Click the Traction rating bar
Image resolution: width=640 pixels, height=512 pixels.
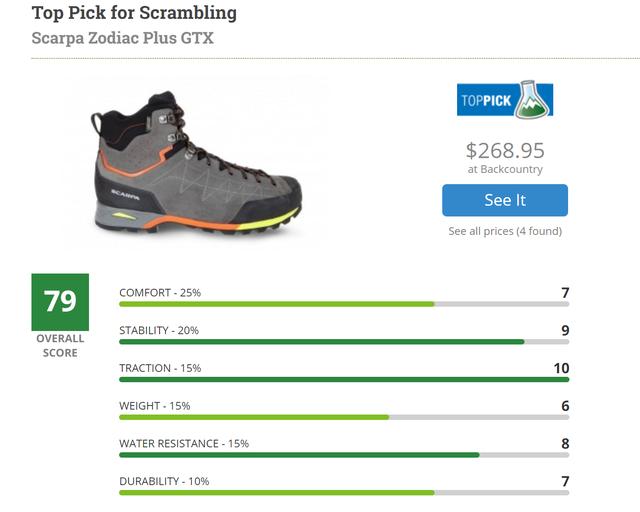[x=343, y=379]
